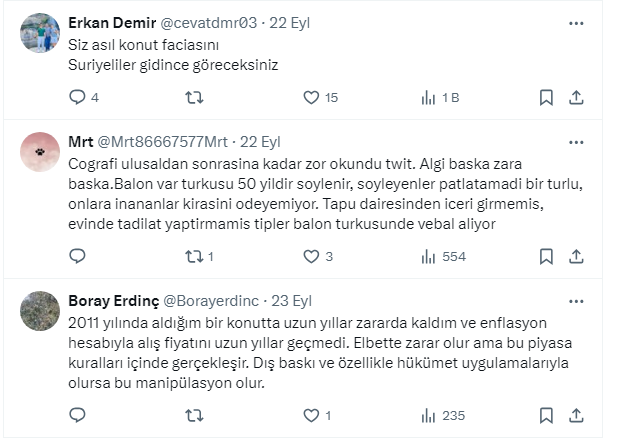View analytics on Mrt's tweet

tap(428, 256)
